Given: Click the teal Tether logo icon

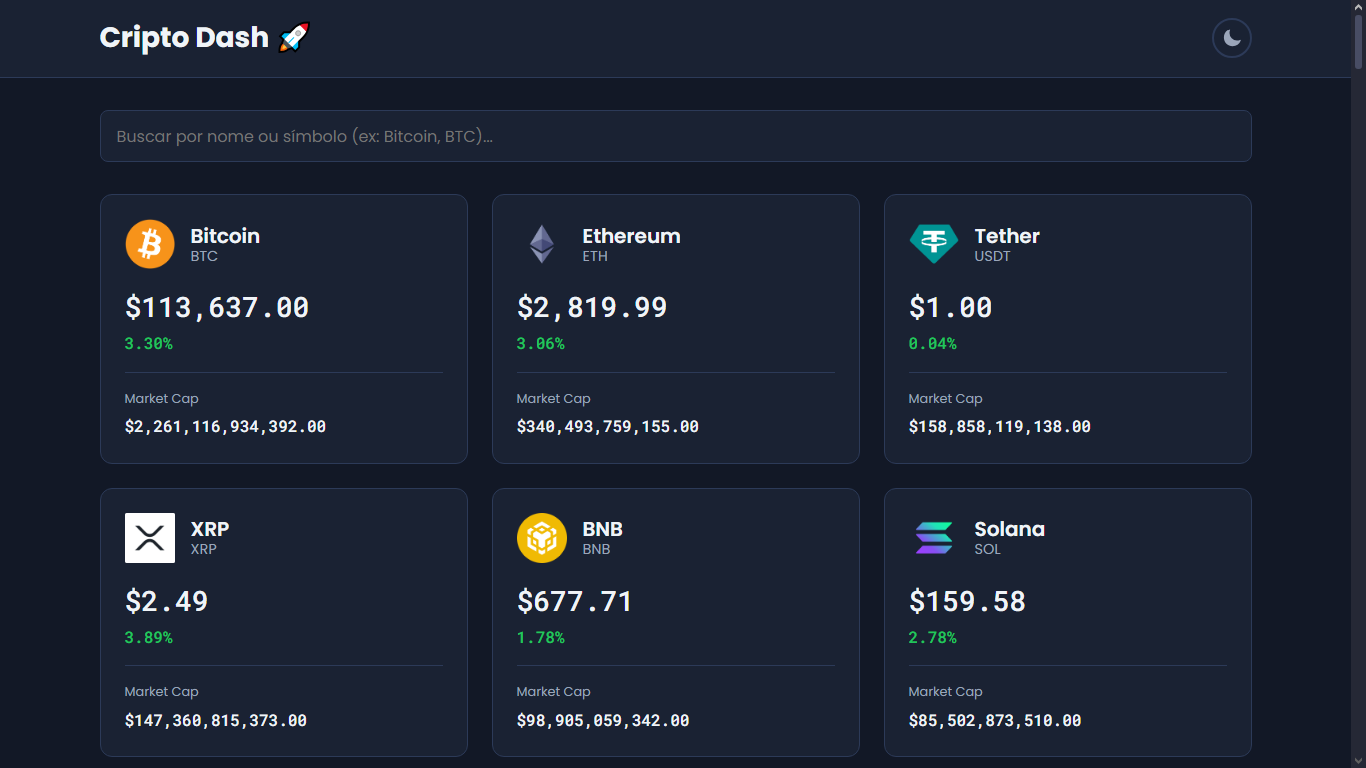Looking at the screenshot, I should point(934,244).
